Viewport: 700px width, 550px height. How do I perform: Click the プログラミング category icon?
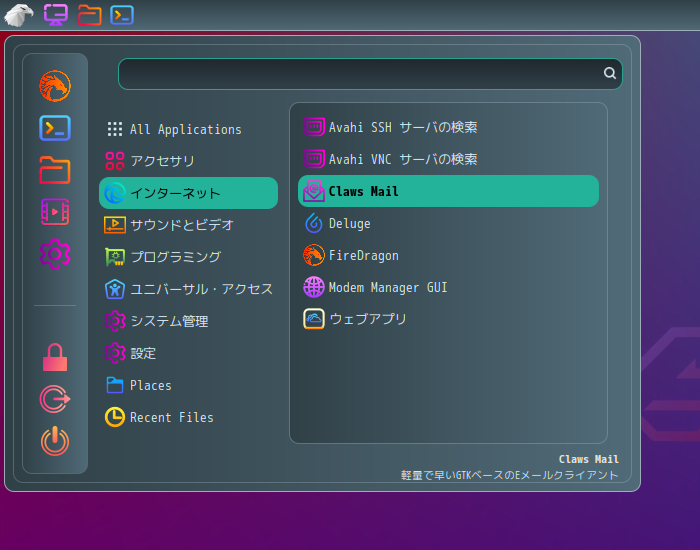coord(115,257)
